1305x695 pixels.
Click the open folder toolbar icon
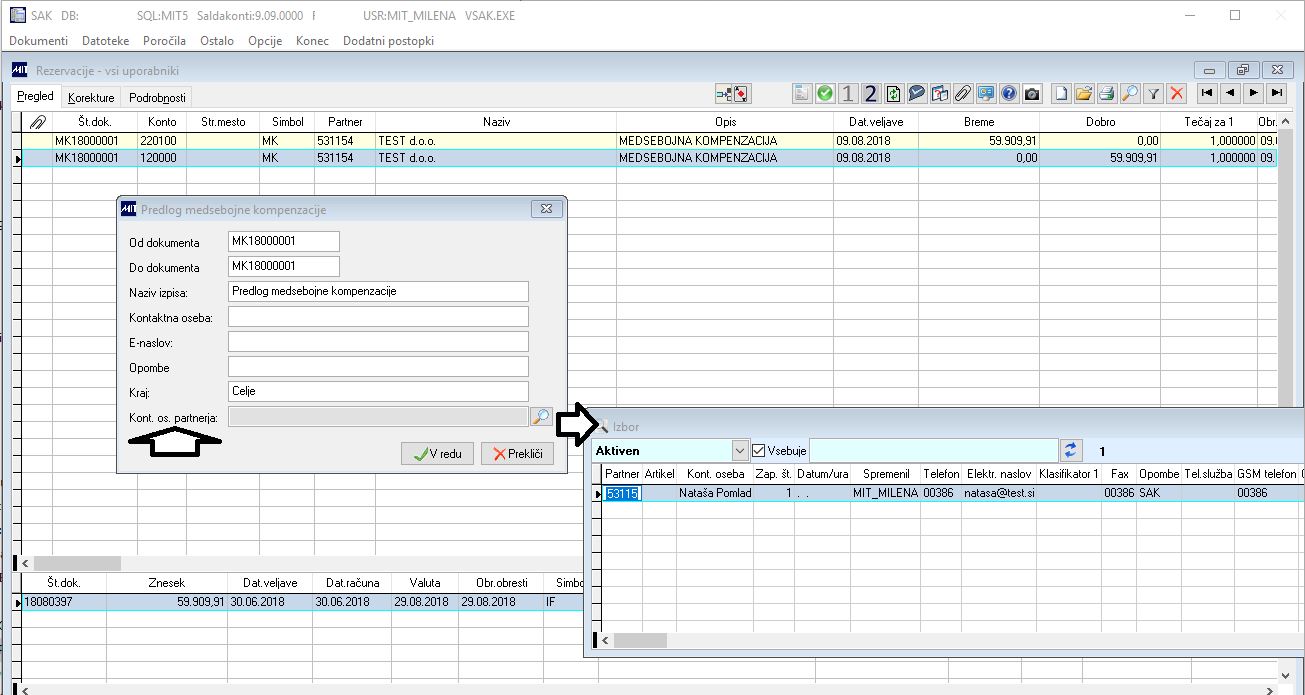(1084, 93)
